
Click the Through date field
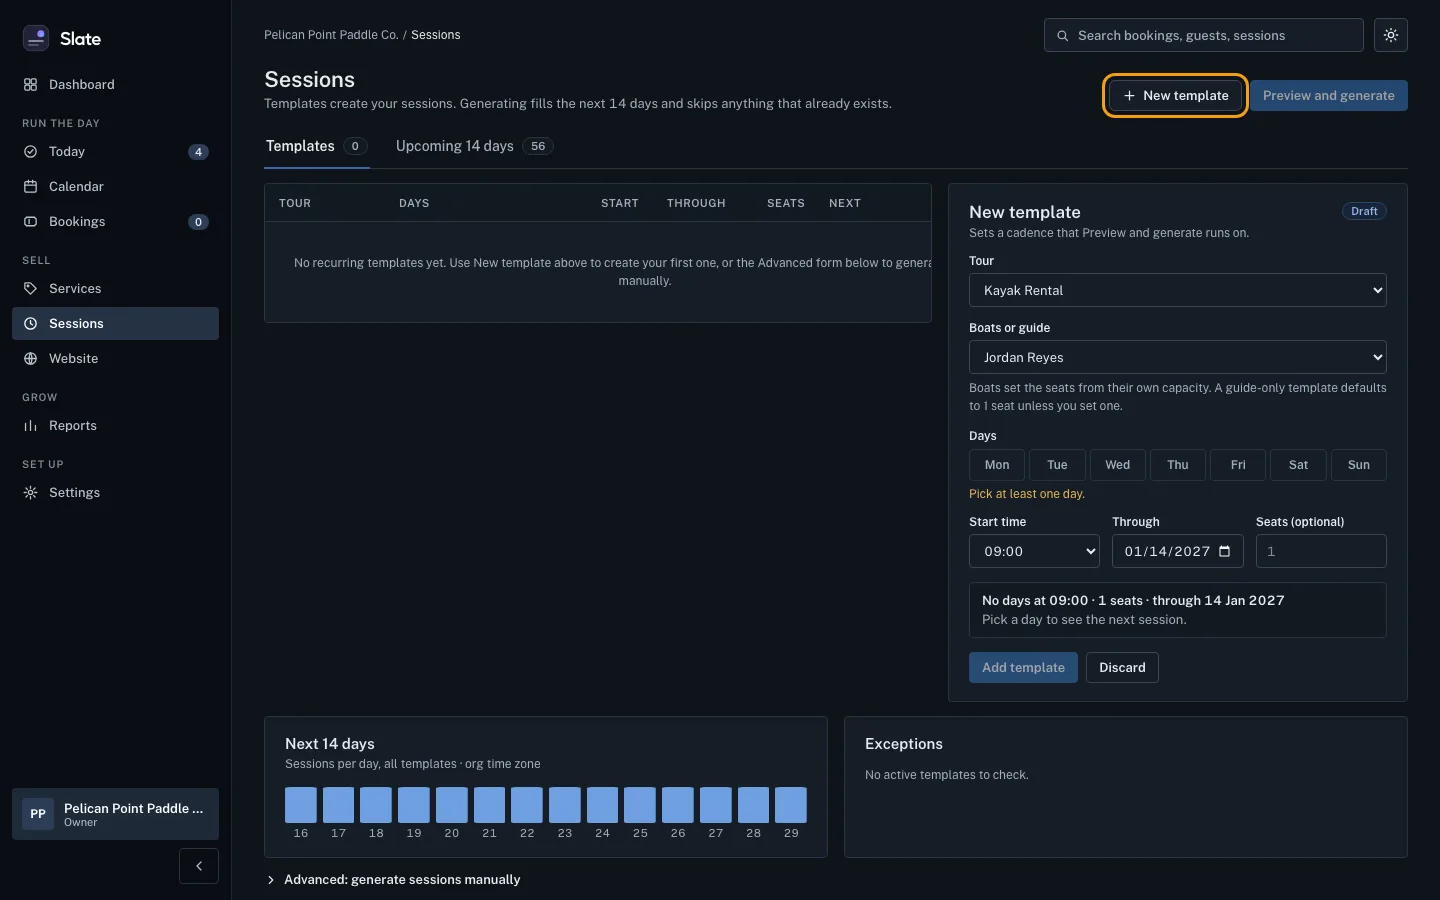(1178, 551)
